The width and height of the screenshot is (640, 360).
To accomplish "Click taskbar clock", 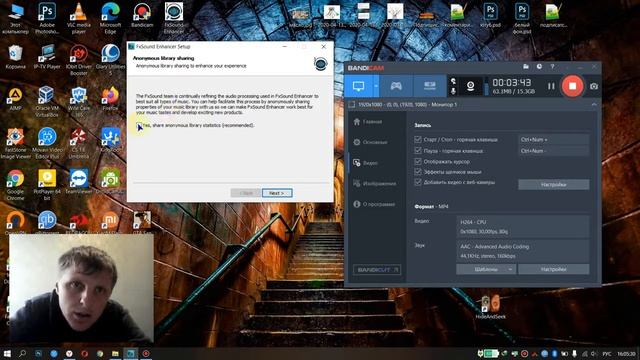I will 626,354.
